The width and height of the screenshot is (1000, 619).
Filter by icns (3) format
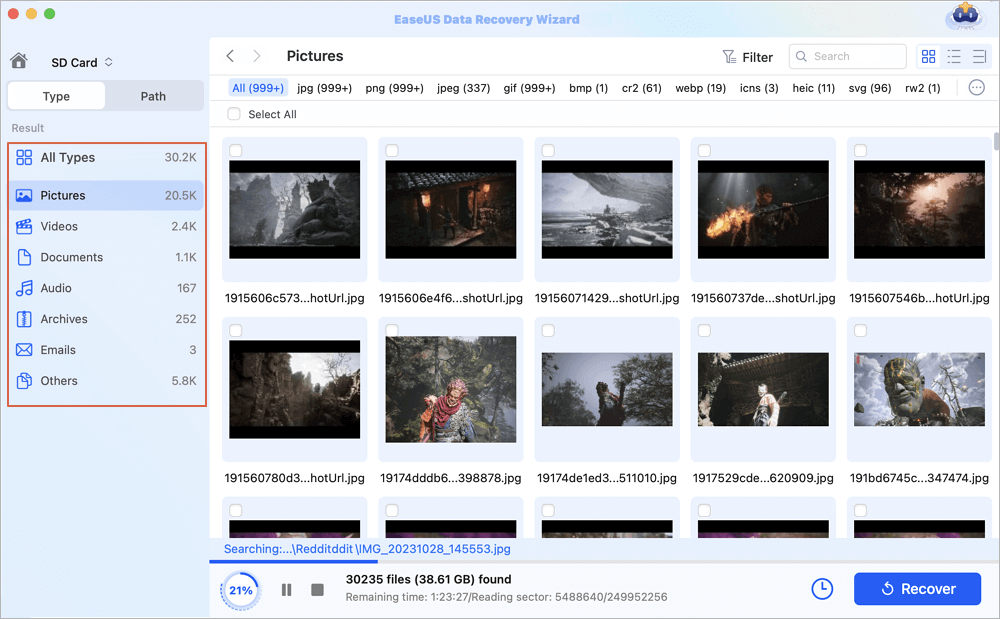point(759,88)
